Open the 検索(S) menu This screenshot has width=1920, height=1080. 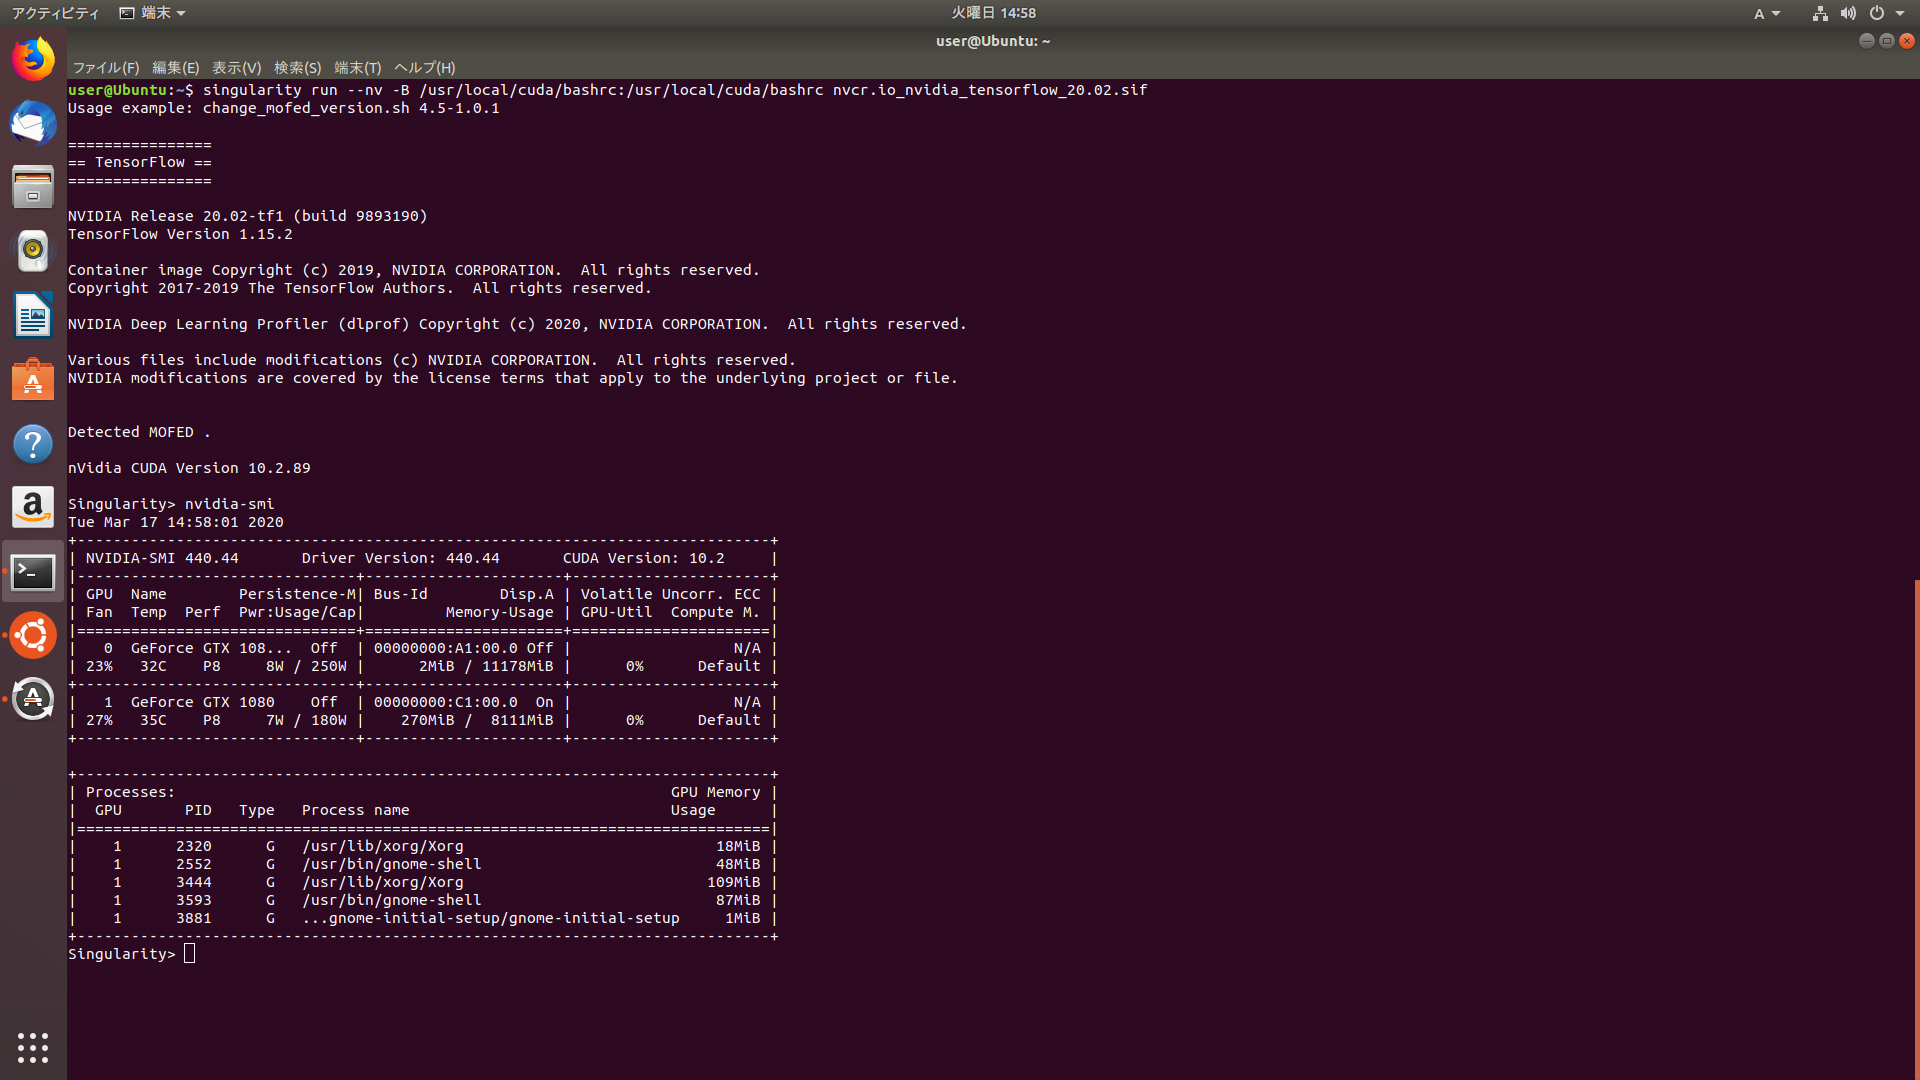click(x=298, y=68)
